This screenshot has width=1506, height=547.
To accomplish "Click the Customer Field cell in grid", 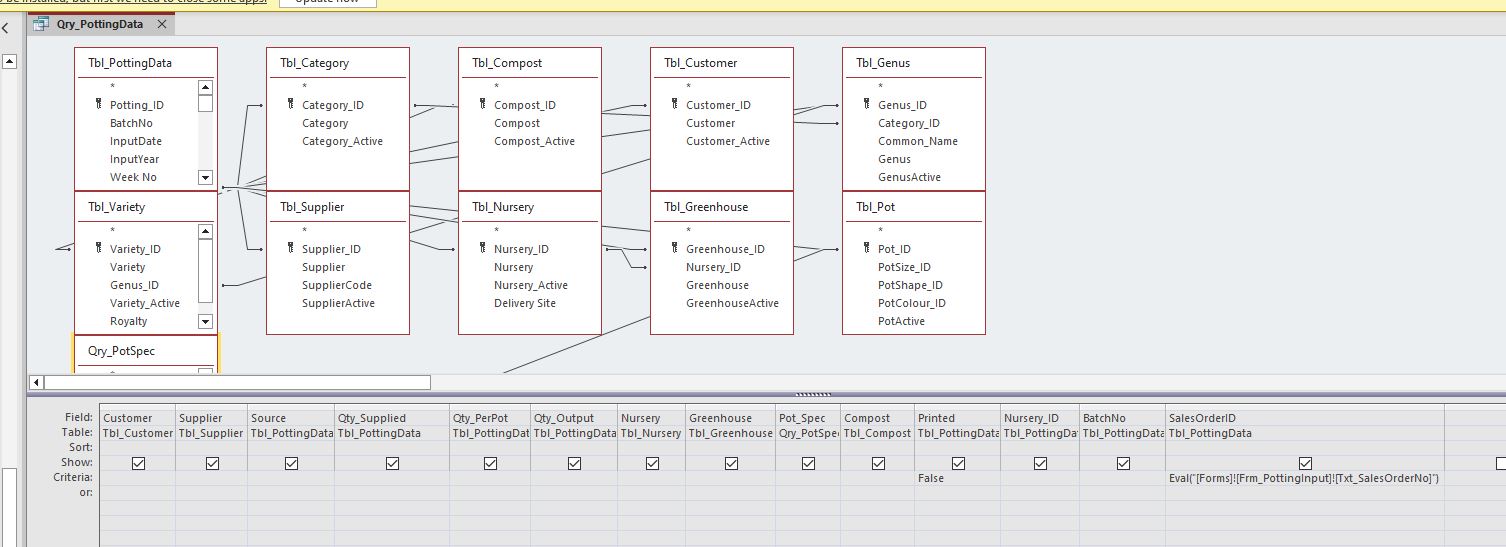I will [x=137, y=418].
